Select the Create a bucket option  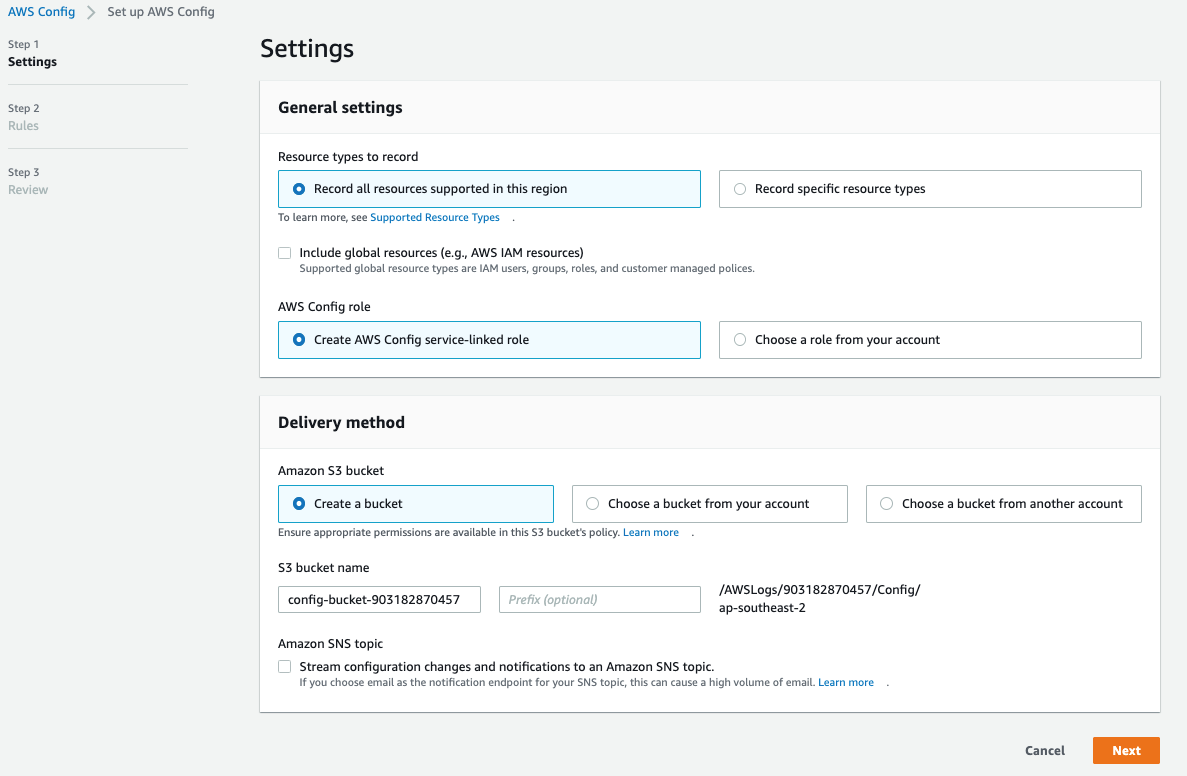299,504
